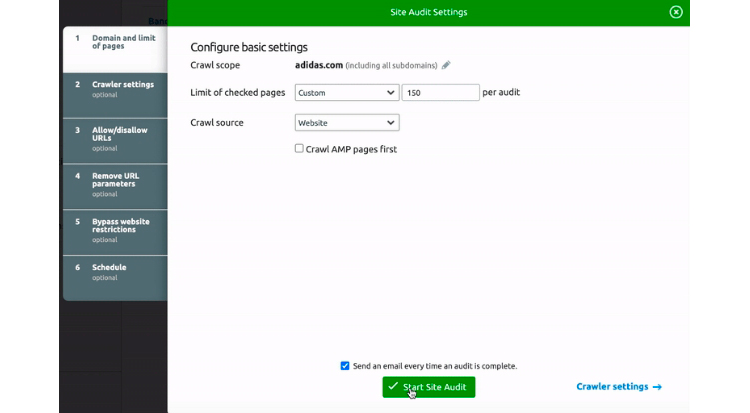Click the checkmark icon on Start Site Audit

[393, 387]
